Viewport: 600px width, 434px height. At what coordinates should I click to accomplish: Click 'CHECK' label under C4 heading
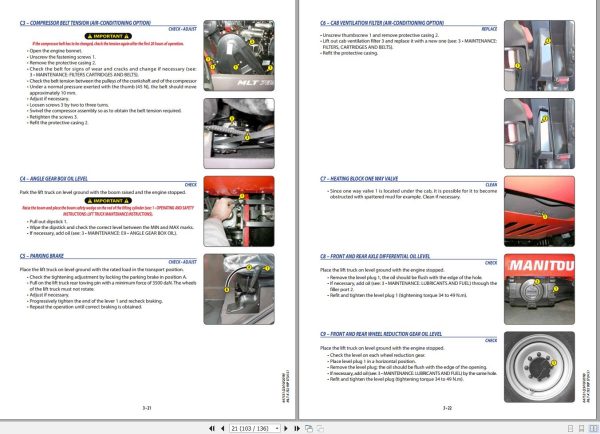[191, 185]
